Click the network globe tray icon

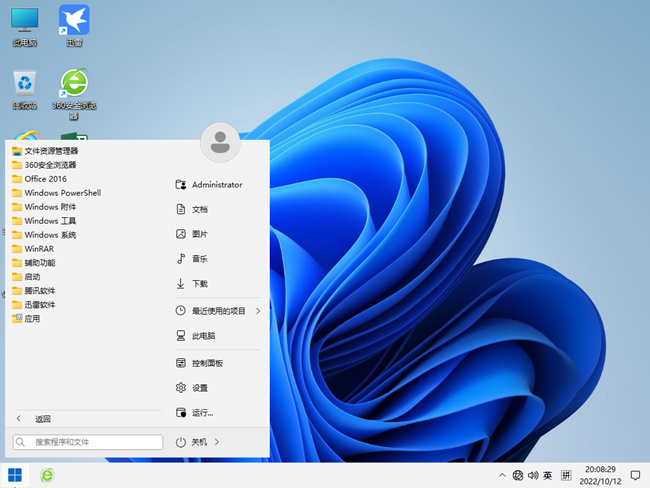tap(518, 475)
